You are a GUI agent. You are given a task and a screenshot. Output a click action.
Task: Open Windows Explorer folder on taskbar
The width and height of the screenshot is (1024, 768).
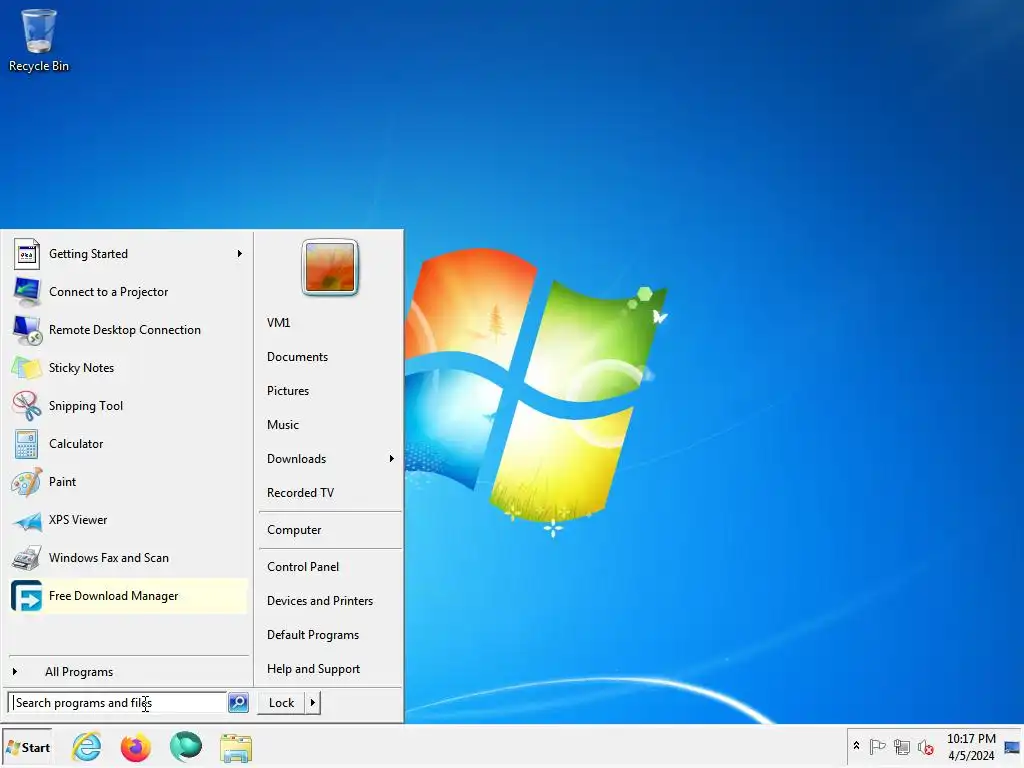[236, 748]
